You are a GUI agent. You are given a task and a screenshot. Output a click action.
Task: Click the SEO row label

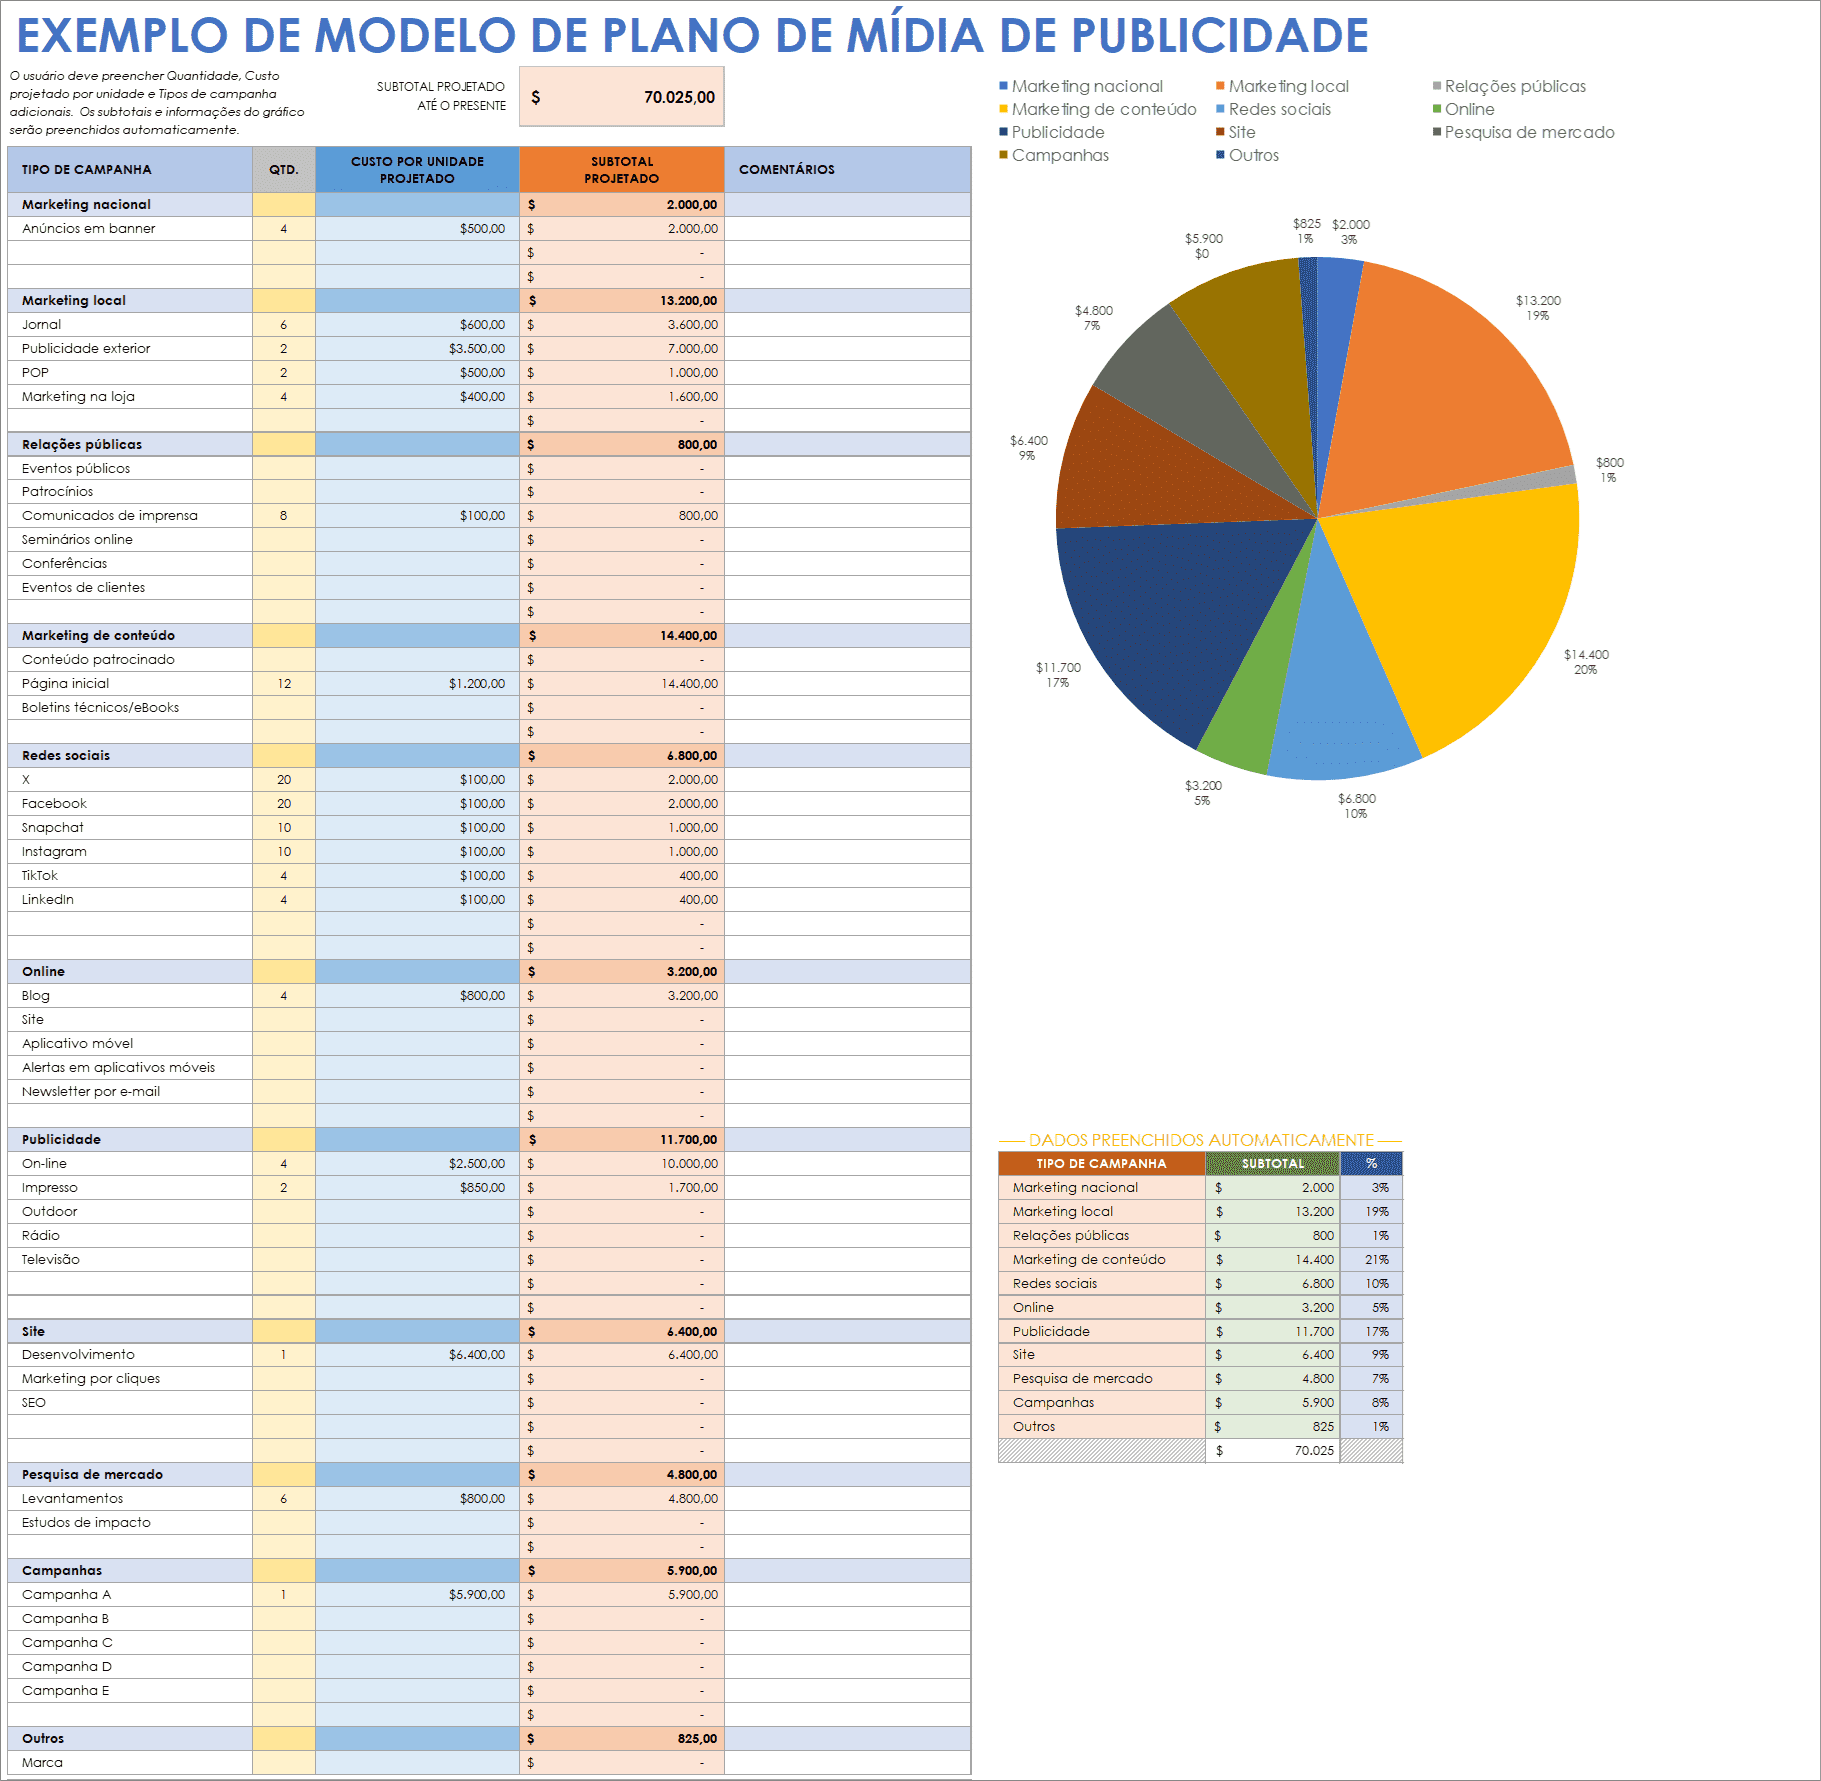34,1402
